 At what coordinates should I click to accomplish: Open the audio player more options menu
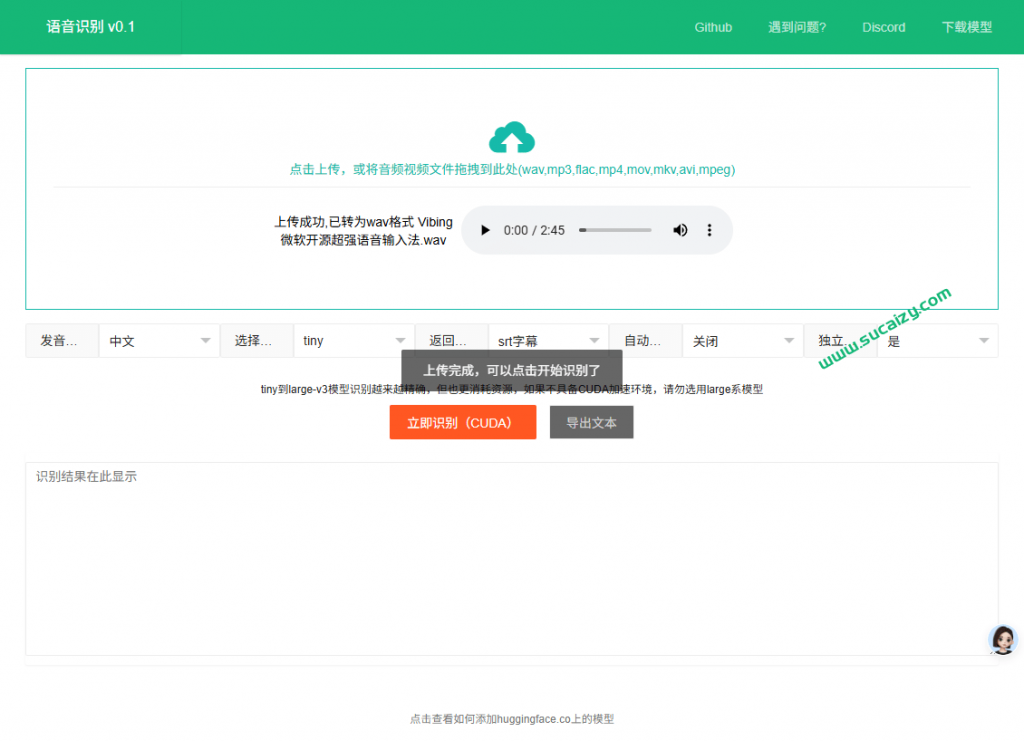click(710, 230)
